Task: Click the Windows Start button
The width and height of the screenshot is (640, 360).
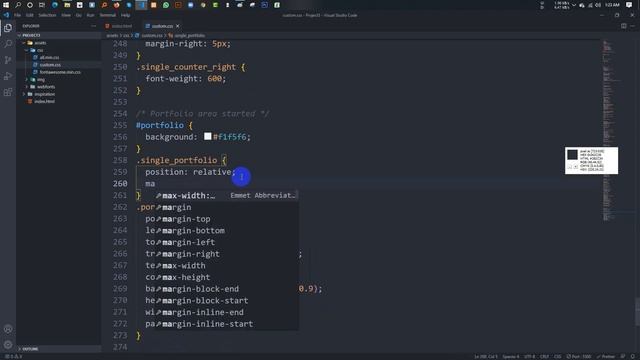Action: point(6,5)
